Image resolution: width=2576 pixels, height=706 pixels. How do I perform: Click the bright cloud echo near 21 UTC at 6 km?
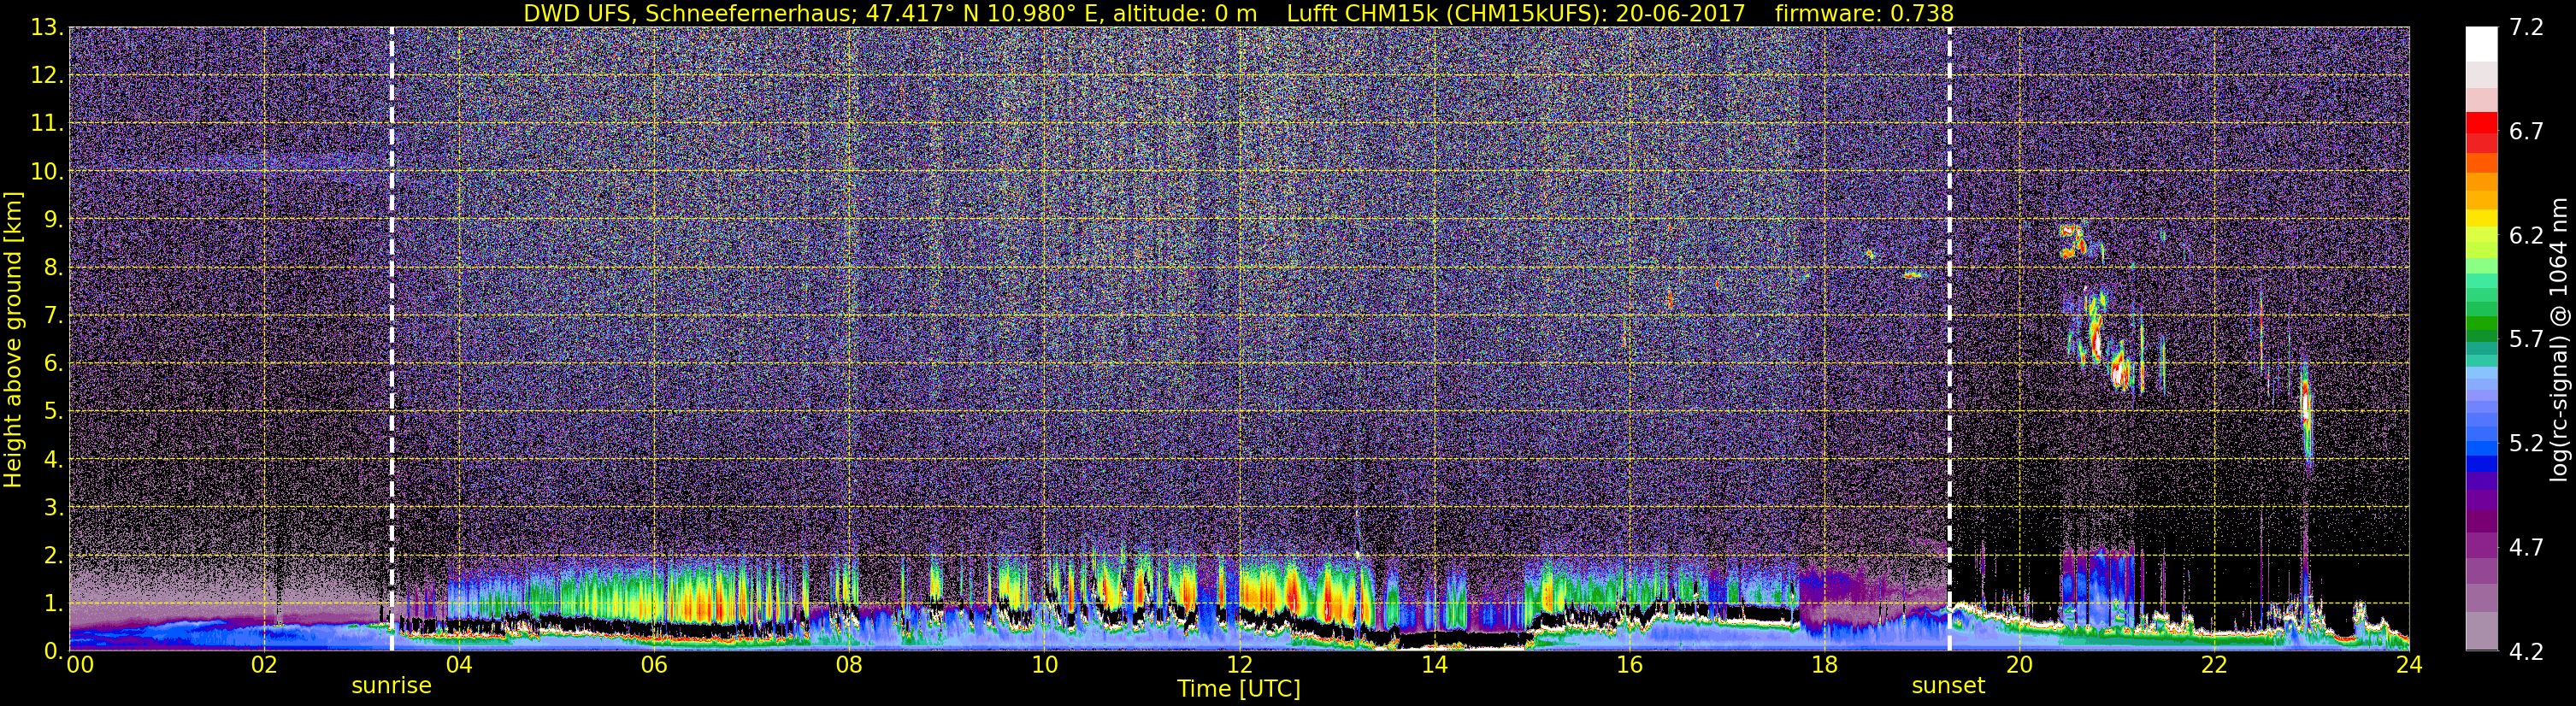[x=2119, y=371]
